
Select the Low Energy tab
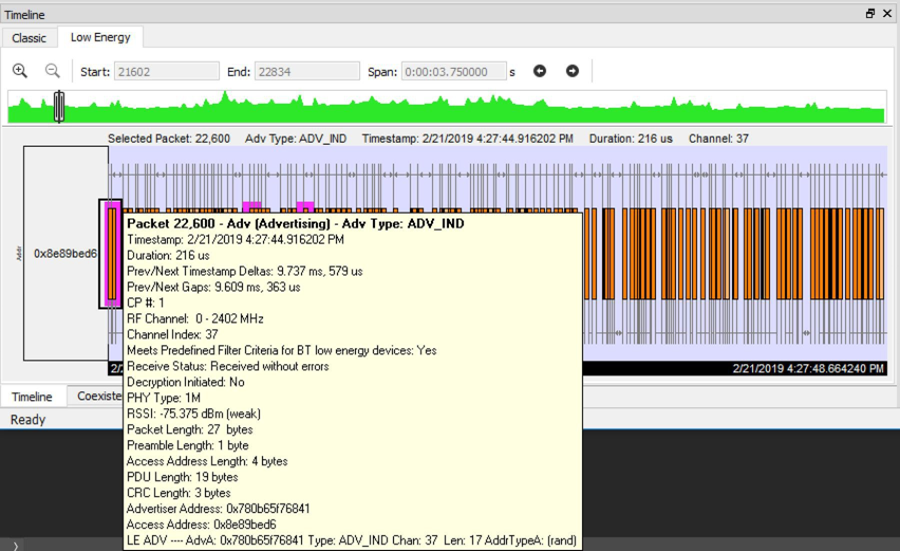point(100,37)
